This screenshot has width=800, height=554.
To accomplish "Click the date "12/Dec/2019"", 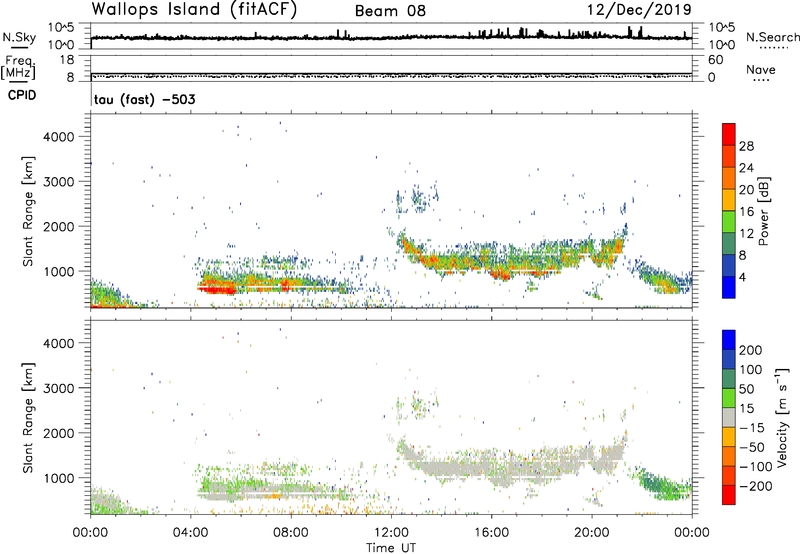I will coord(639,10).
